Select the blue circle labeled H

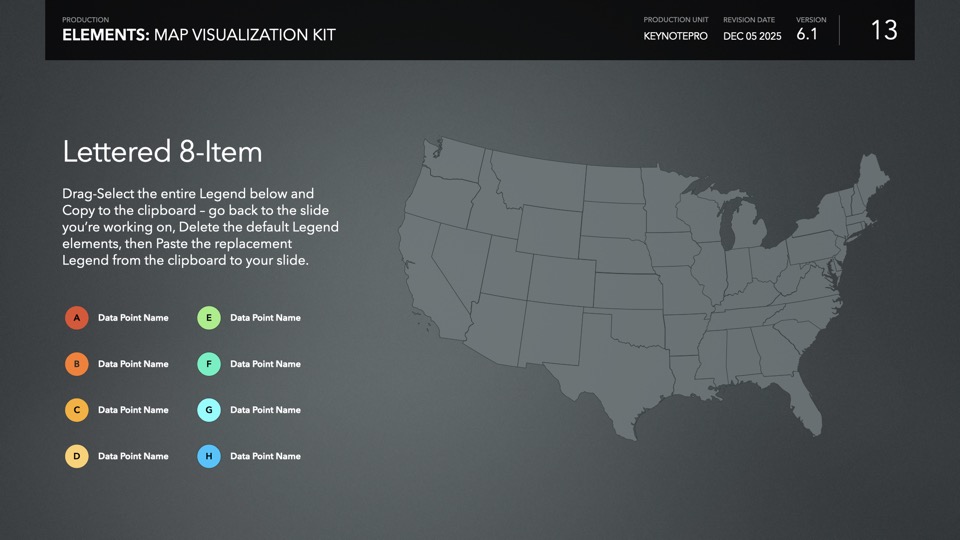tap(208, 456)
